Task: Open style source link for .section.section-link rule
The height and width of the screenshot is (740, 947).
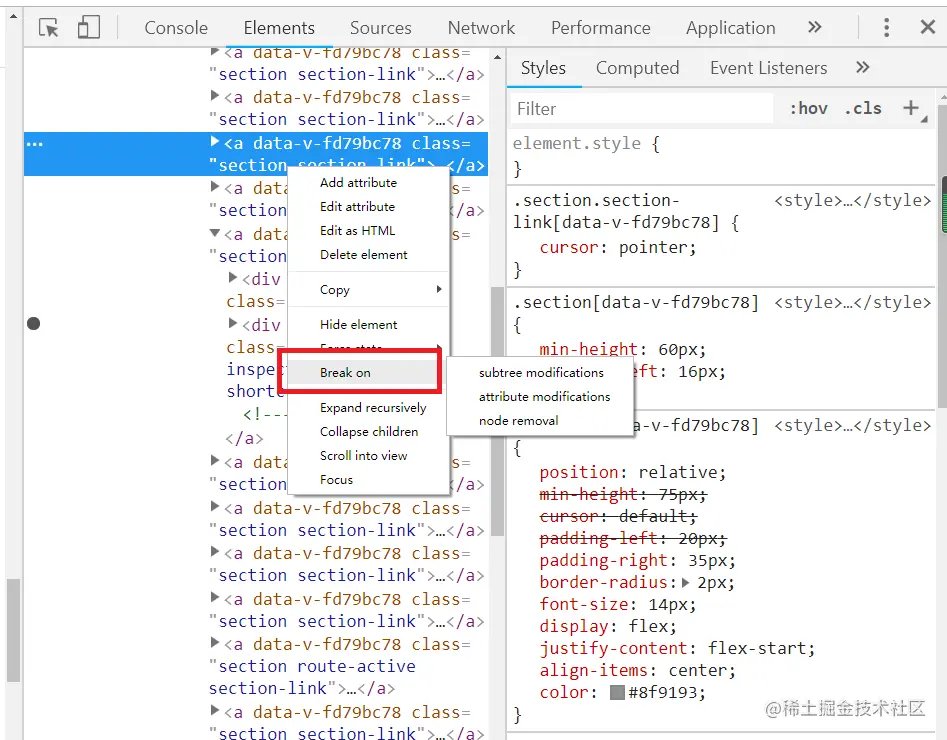Action: click(852, 201)
